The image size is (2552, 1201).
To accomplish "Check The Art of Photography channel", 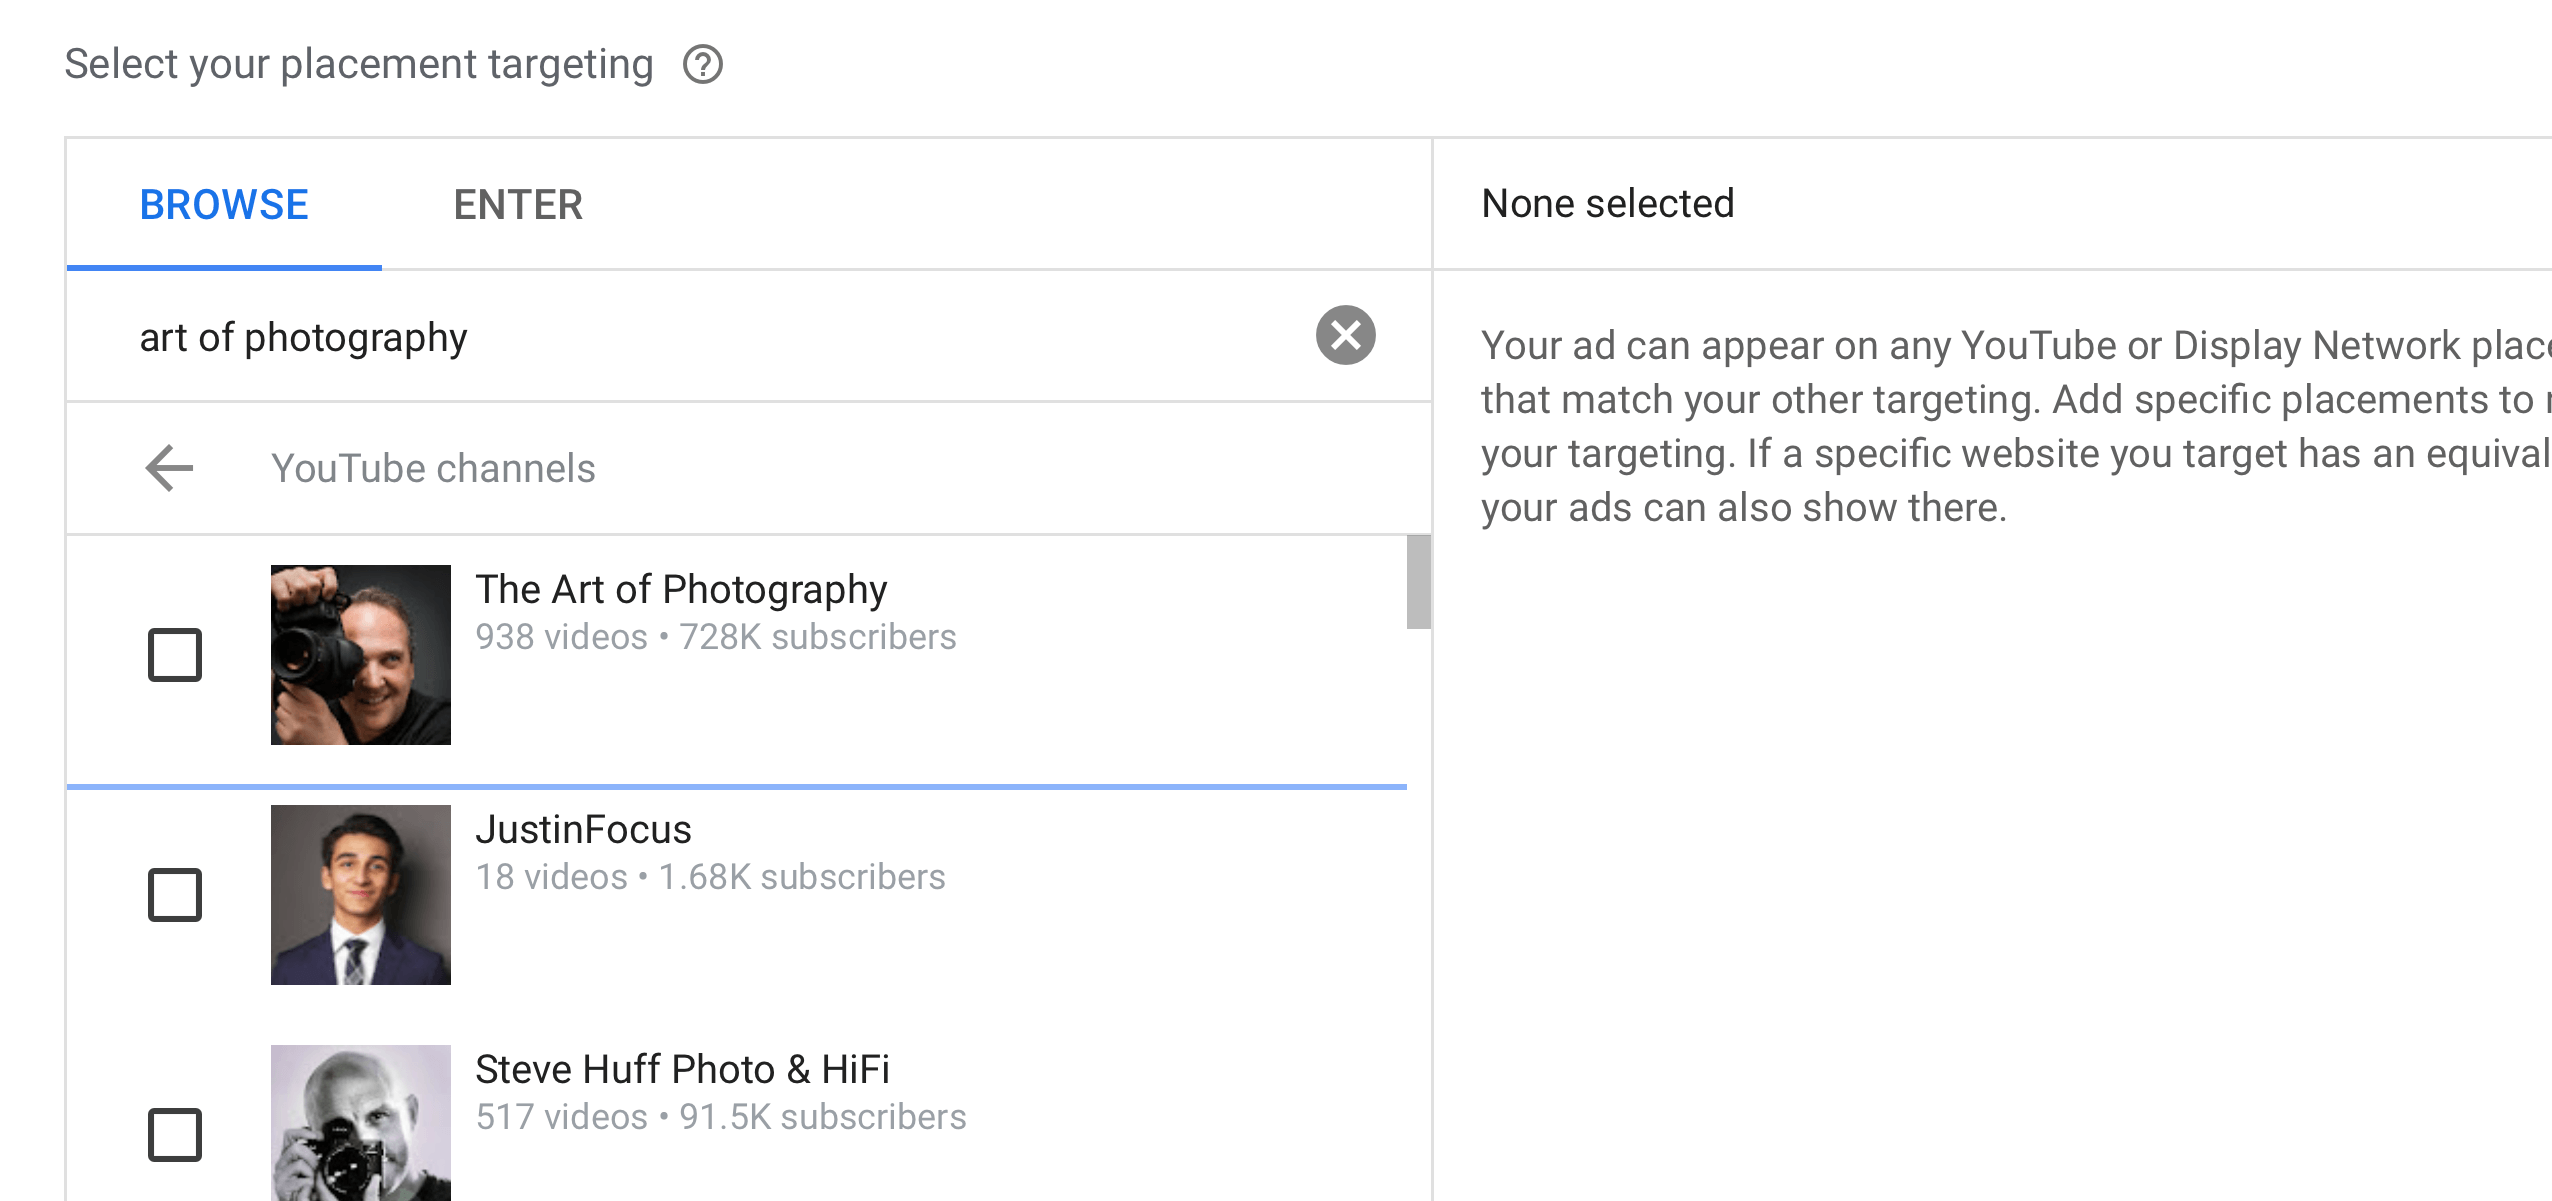I will tap(175, 655).
